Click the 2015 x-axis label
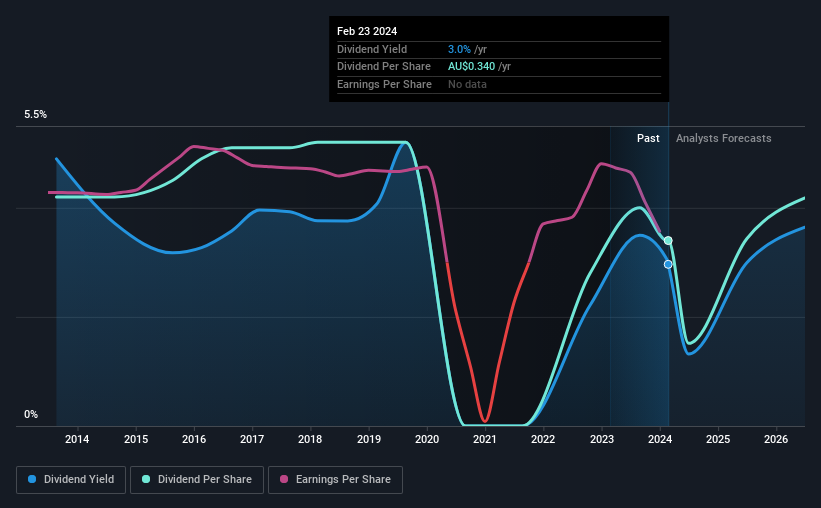 [x=136, y=439]
